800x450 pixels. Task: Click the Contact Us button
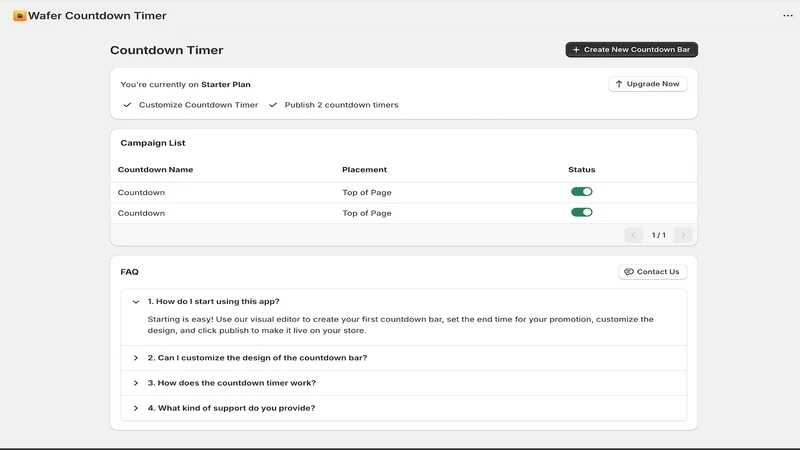653,272
